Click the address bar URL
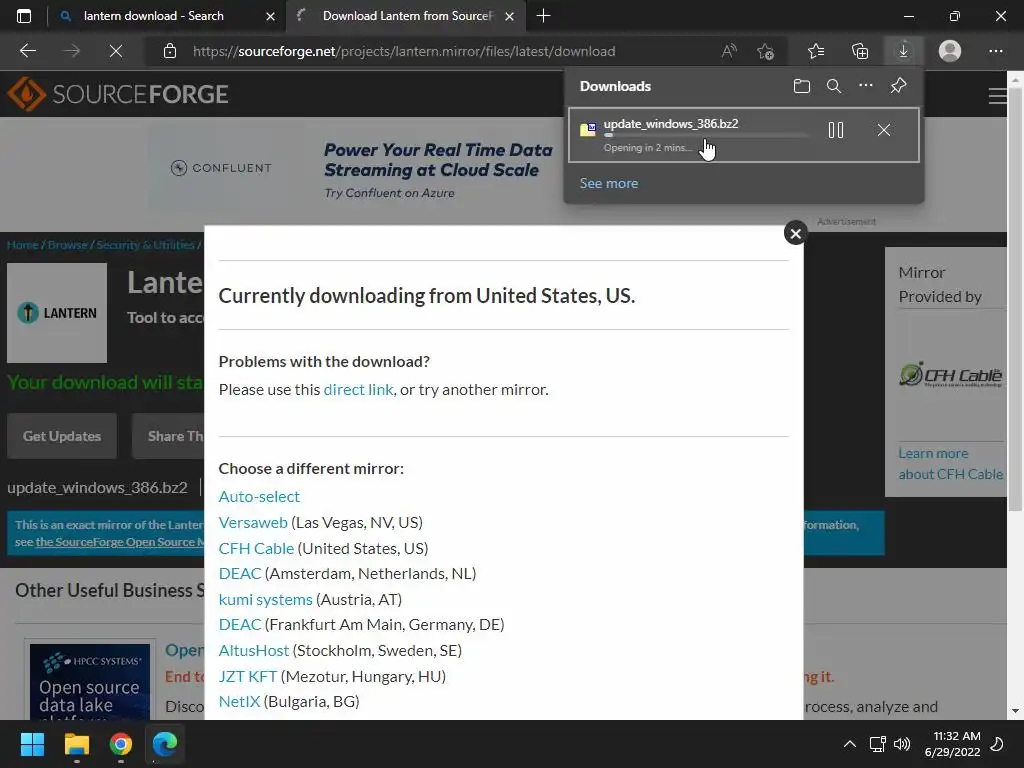1024x768 pixels. click(x=404, y=51)
